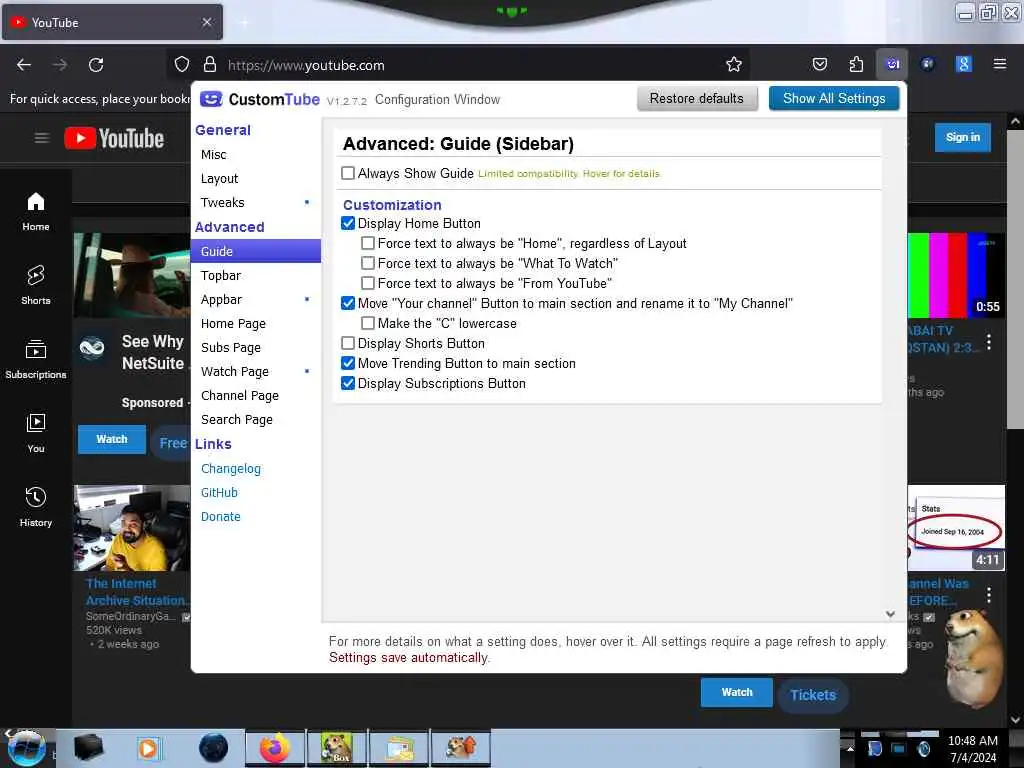
Task: Enable force text "Home" regardless of Layout
Action: click(x=368, y=243)
